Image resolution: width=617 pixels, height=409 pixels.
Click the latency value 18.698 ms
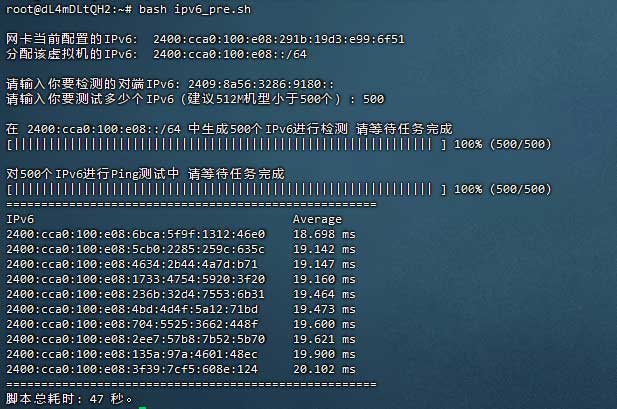point(324,234)
